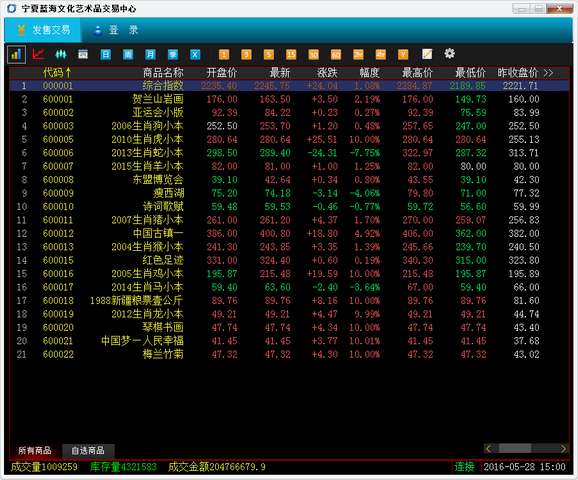Select the candlestick K-line chart icon
578x480 pixels.
click(61, 55)
